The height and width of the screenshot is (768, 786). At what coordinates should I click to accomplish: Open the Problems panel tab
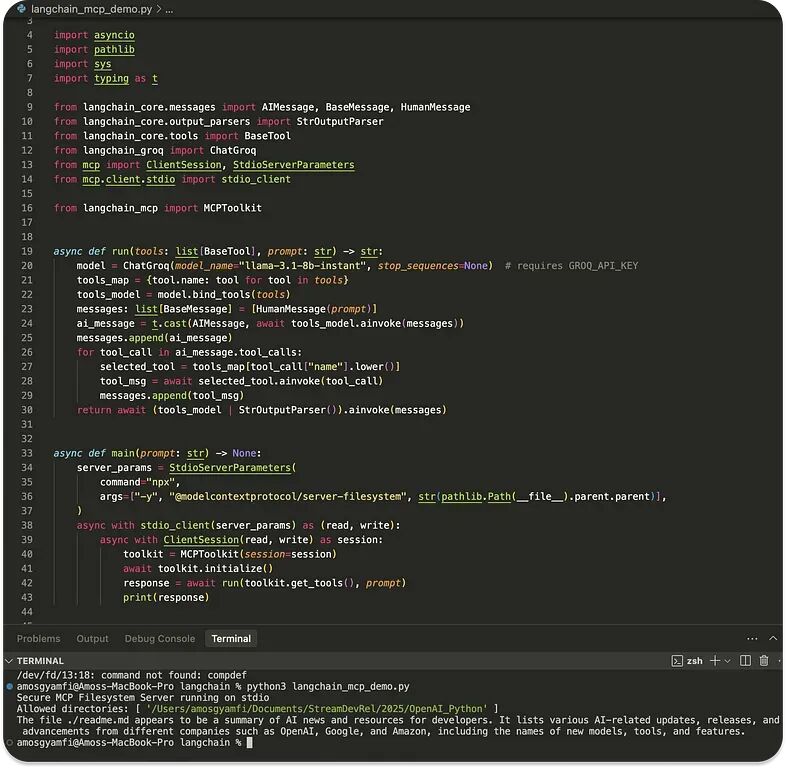(x=39, y=638)
